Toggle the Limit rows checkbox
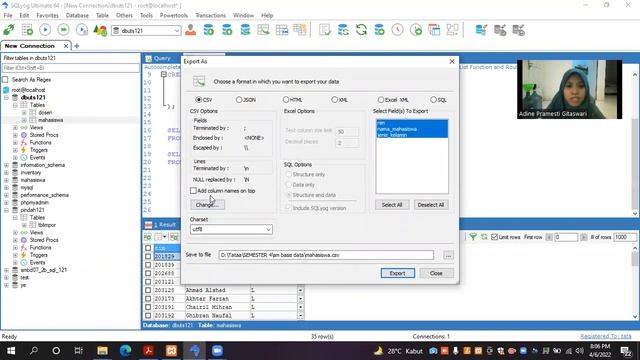Screen dimensions: 640x360 point(494,237)
